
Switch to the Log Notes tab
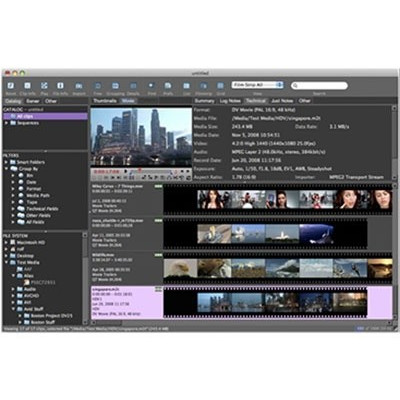click(230, 101)
